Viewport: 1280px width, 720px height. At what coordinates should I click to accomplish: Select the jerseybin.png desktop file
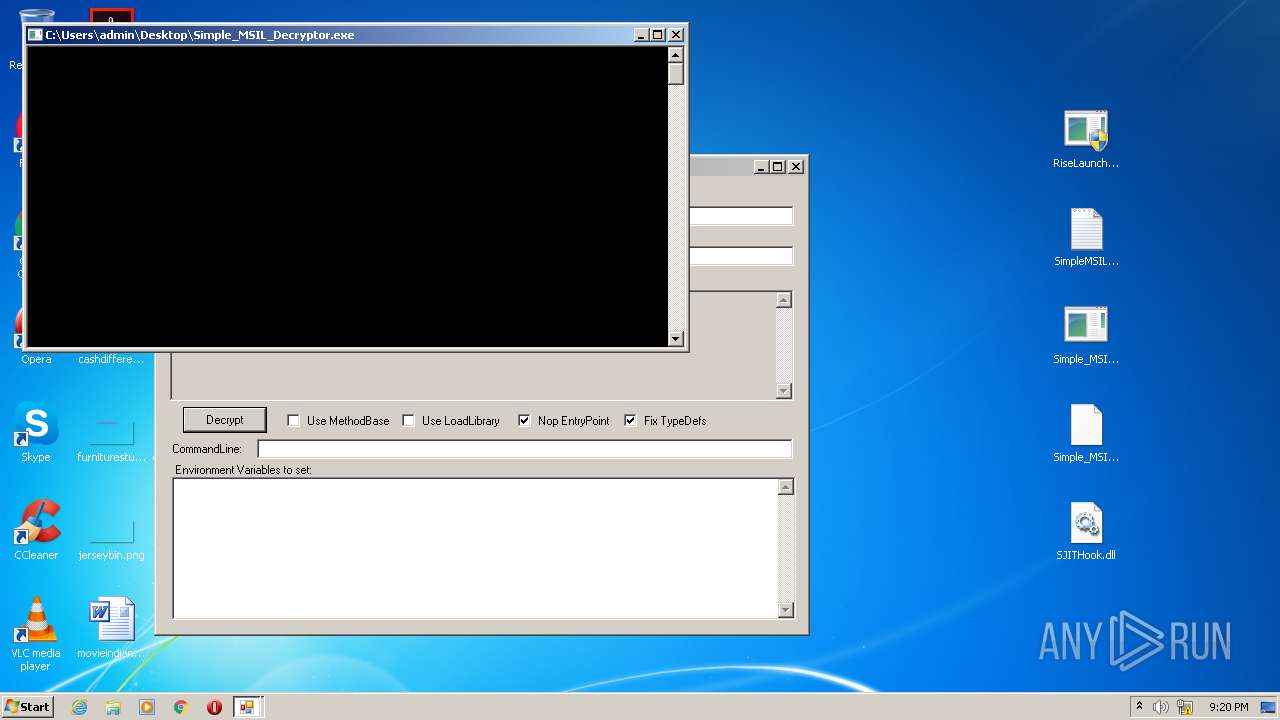point(112,538)
